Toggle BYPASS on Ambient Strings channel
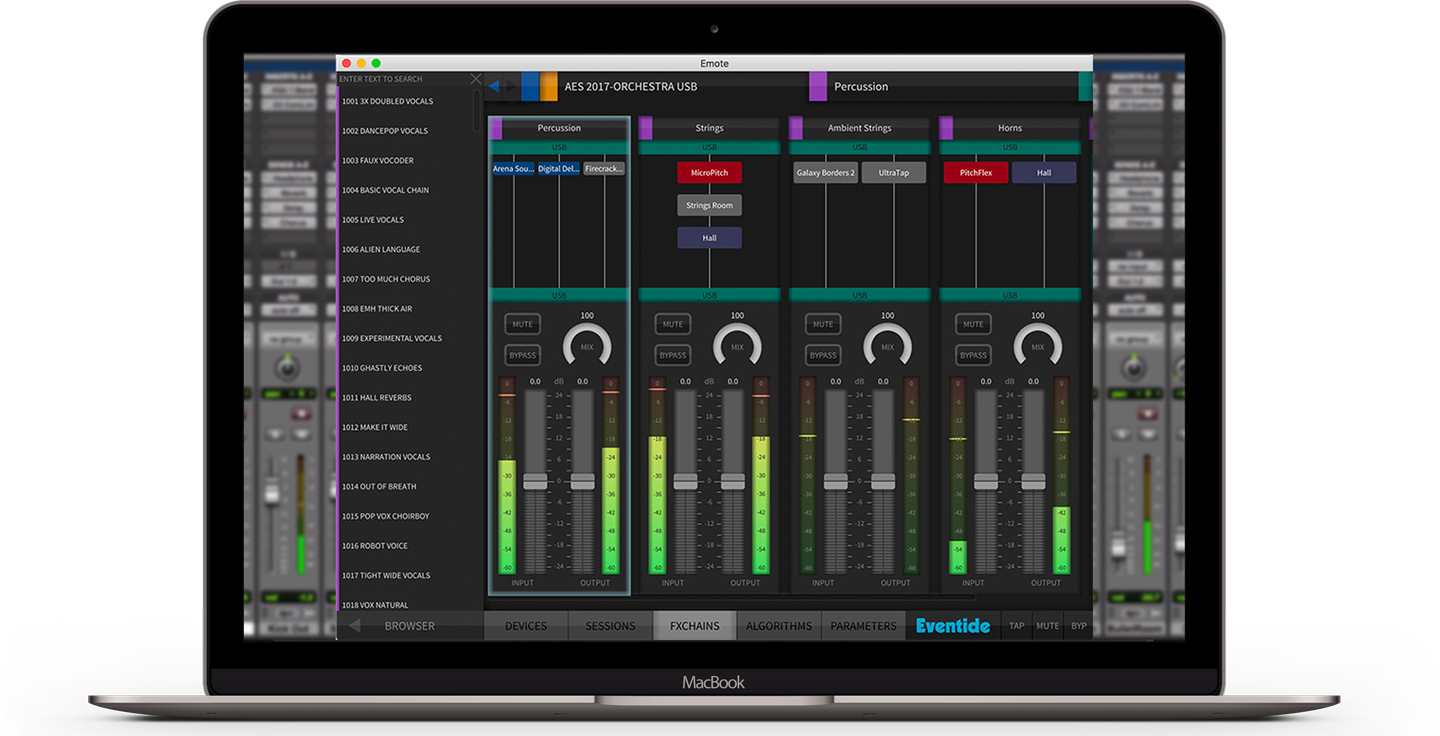 823,355
